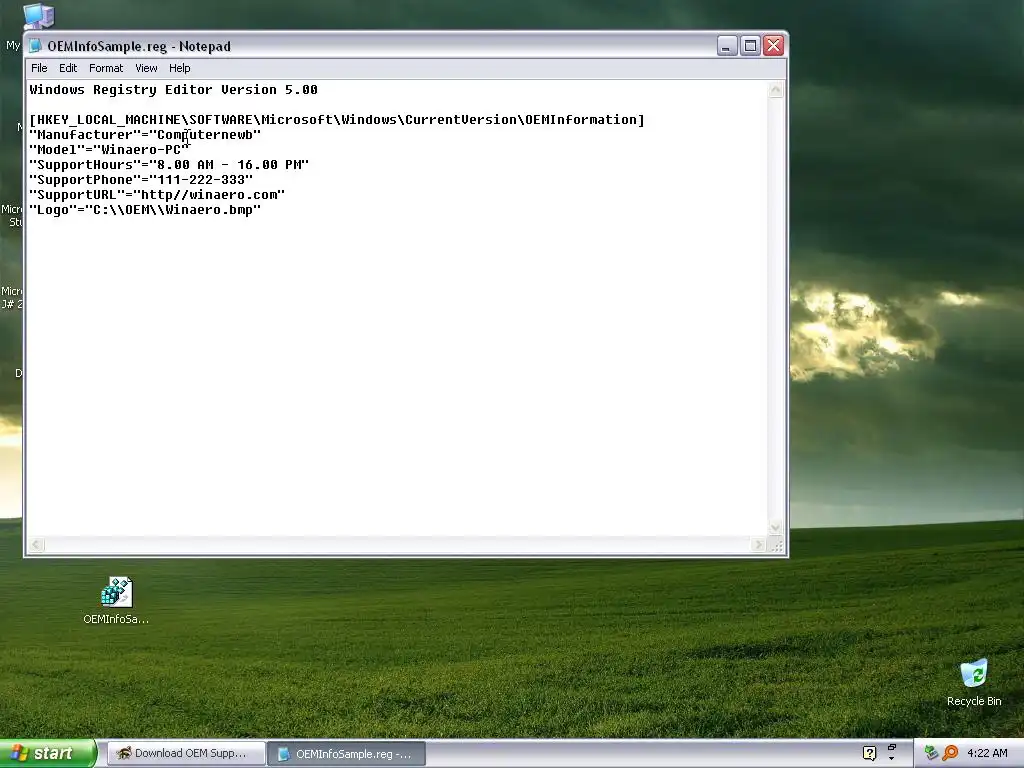The width and height of the screenshot is (1024, 768).
Task: Click the vertical scrollbar down arrow
Action: coord(775,527)
